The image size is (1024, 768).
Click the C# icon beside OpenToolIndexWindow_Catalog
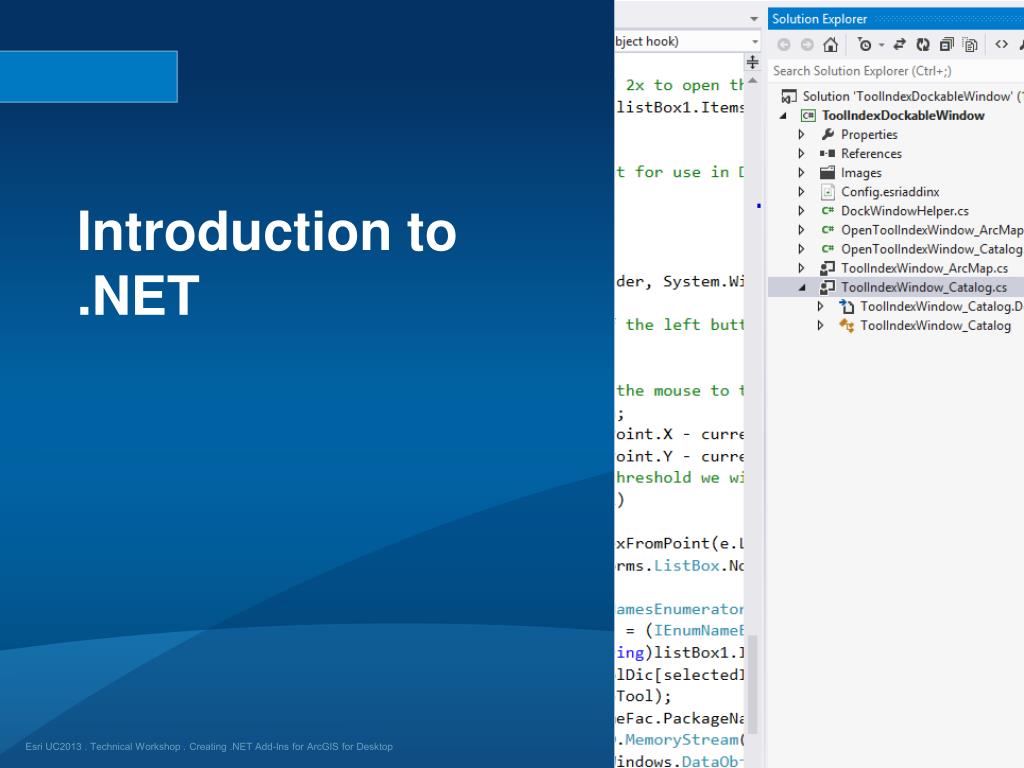[827, 249]
